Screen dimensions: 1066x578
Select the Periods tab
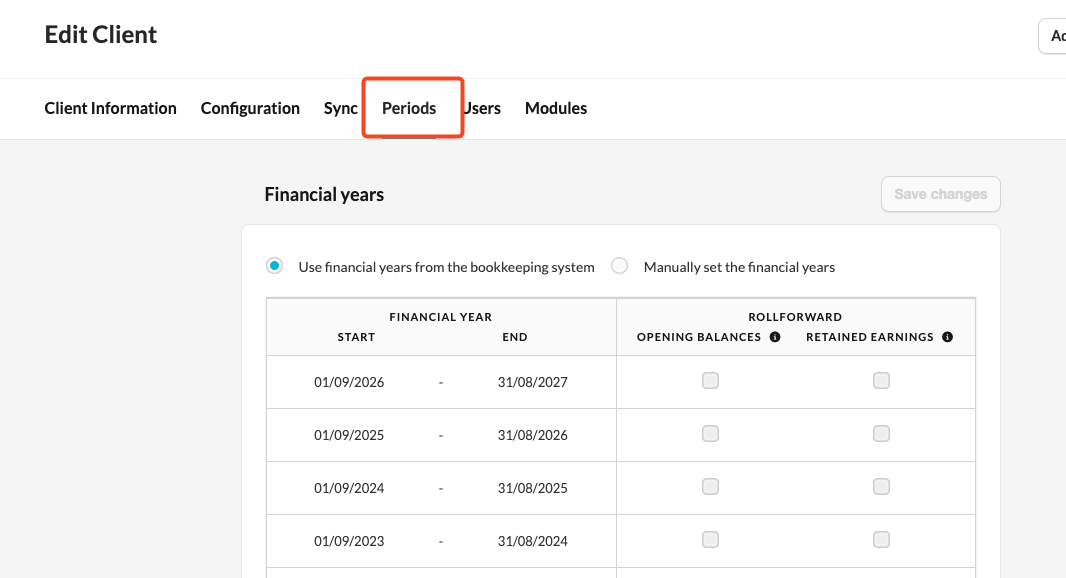tap(409, 108)
